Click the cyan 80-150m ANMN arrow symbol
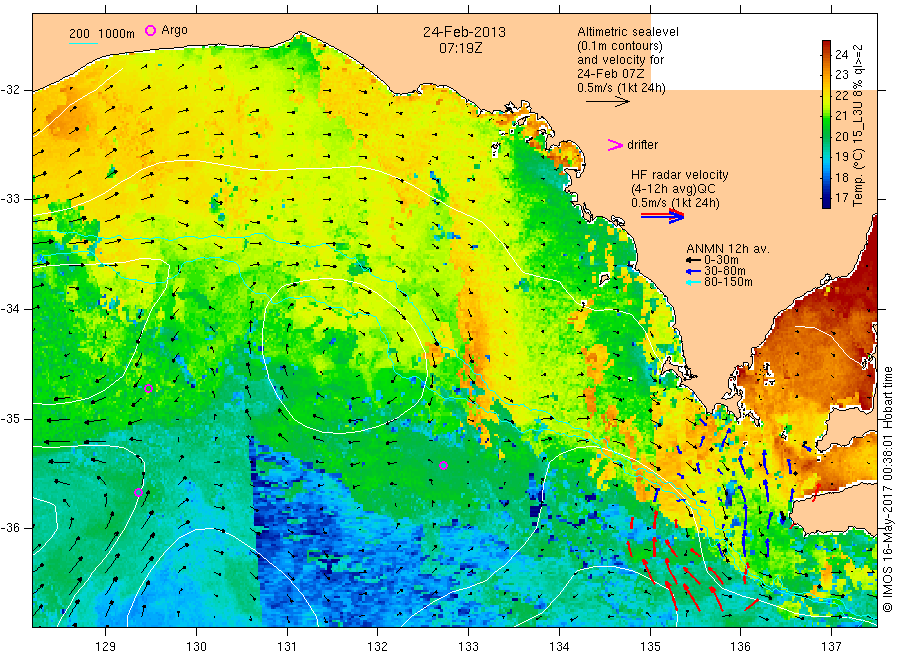 pyautogui.click(x=693, y=282)
